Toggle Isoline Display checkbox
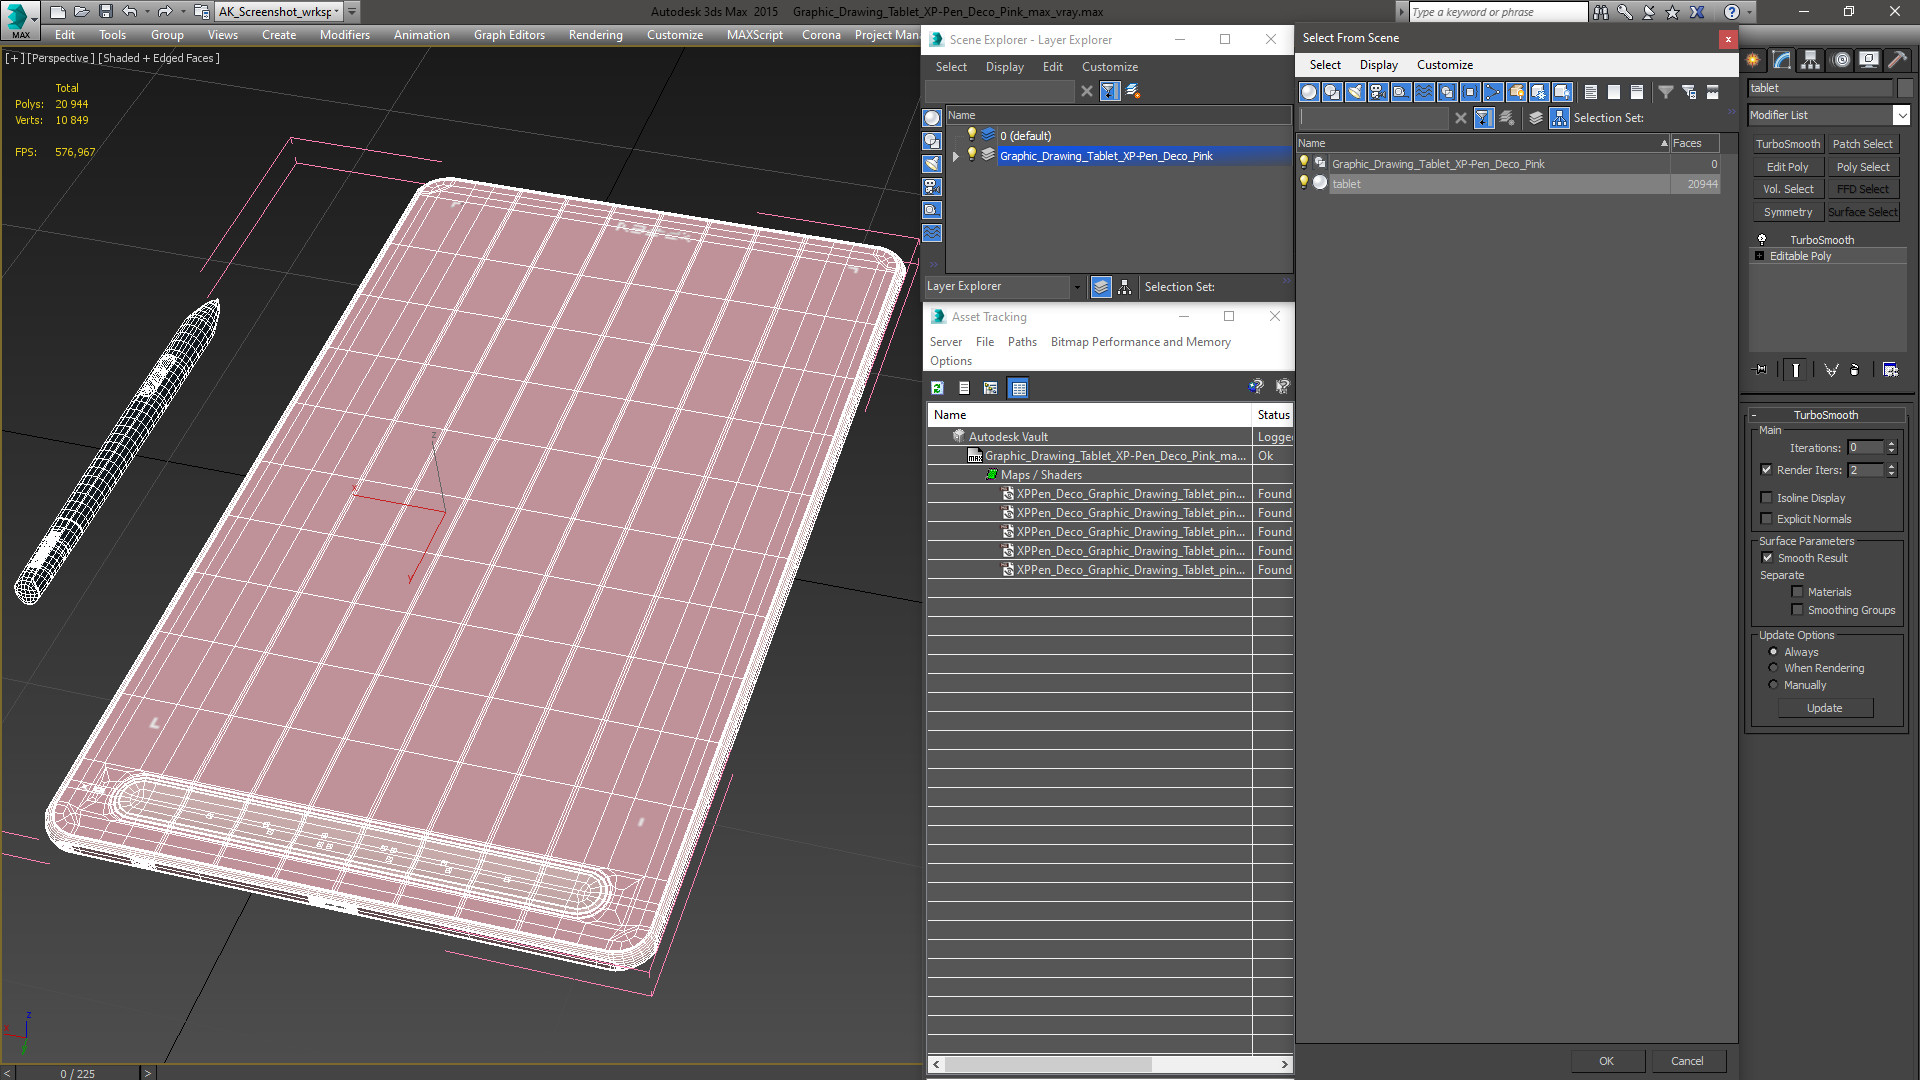Image resolution: width=1920 pixels, height=1080 pixels. (1766, 498)
